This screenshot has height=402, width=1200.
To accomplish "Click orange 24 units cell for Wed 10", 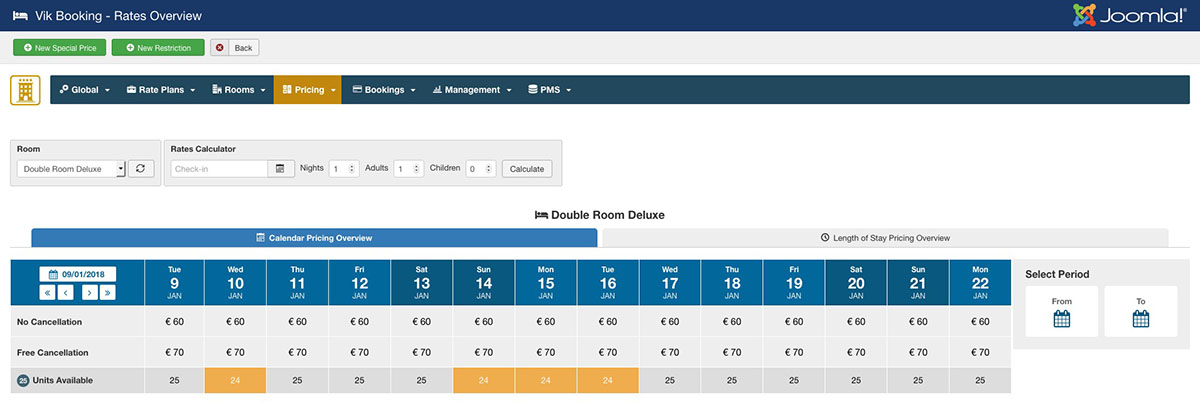I will [236, 381].
